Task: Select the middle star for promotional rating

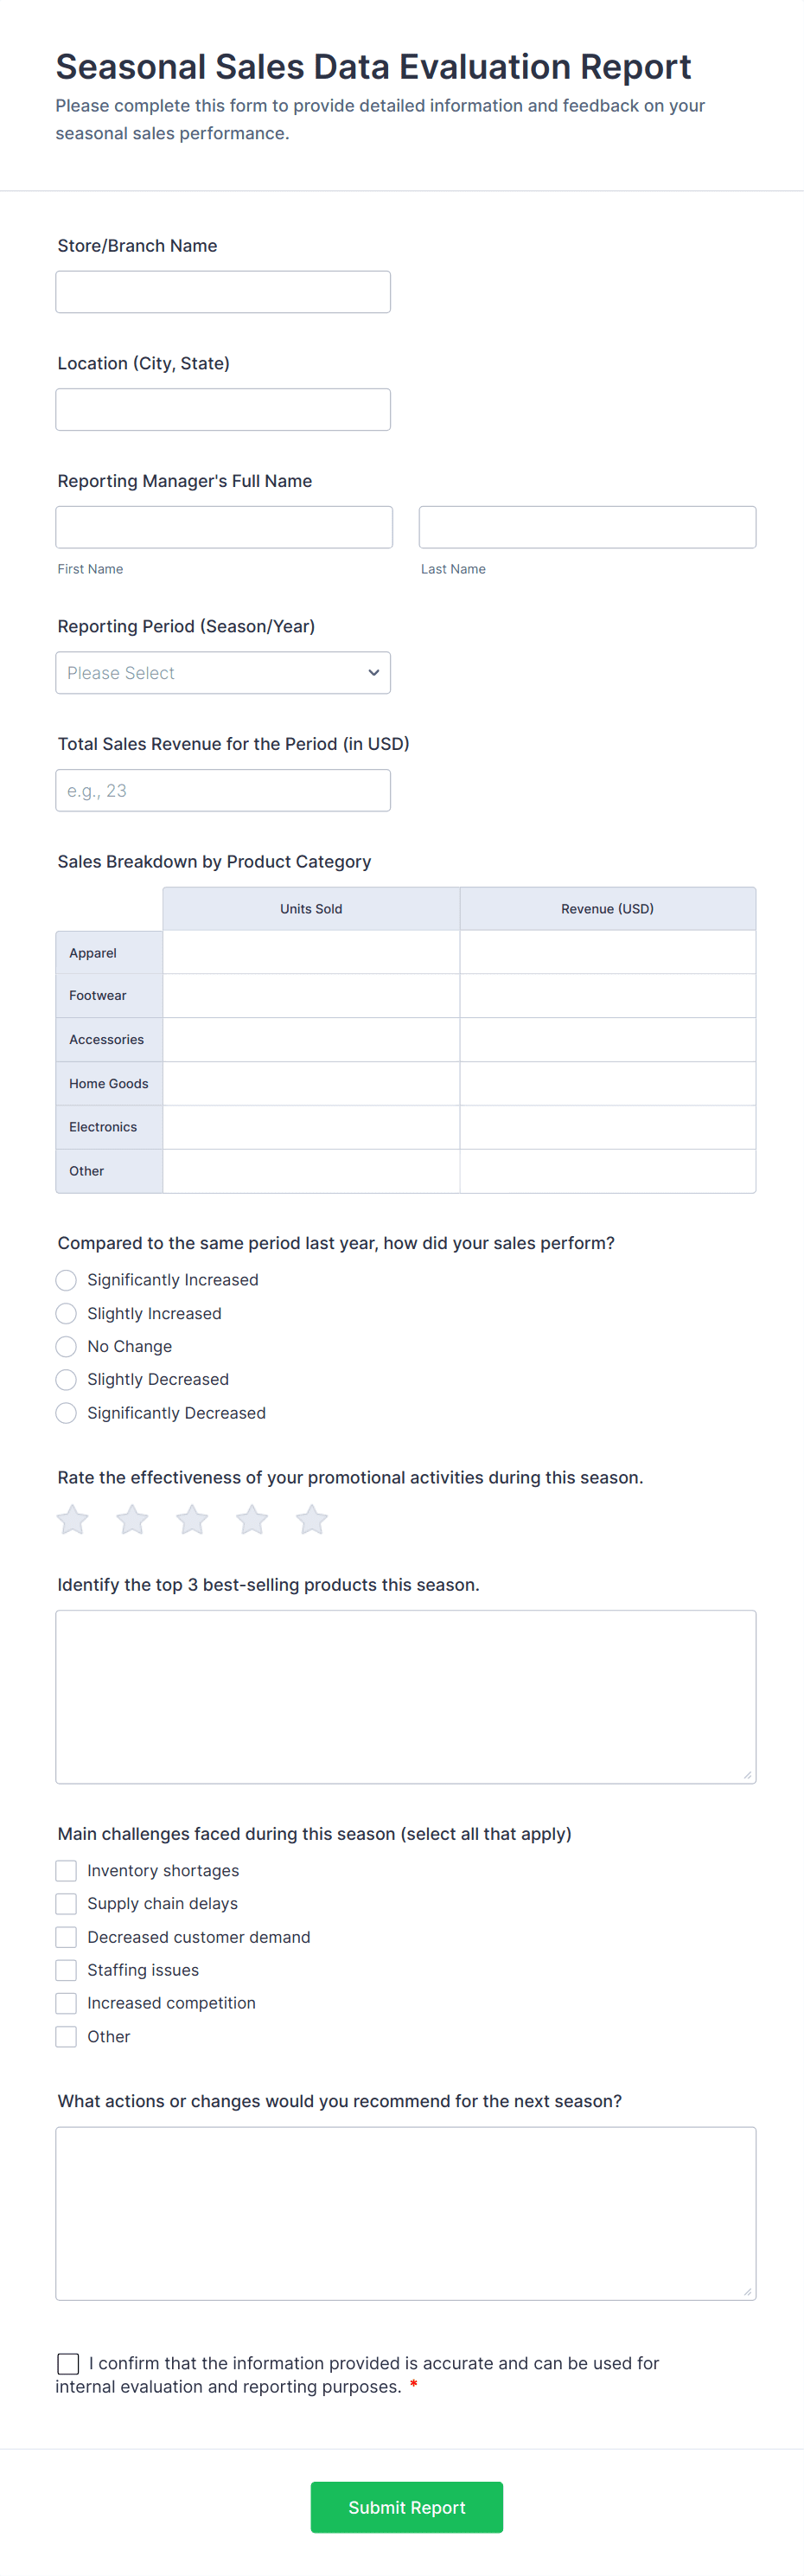Action: [191, 1519]
